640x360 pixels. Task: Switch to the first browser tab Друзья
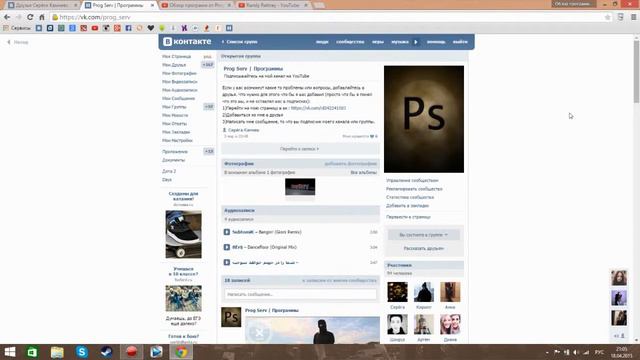[x=42, y=5]
